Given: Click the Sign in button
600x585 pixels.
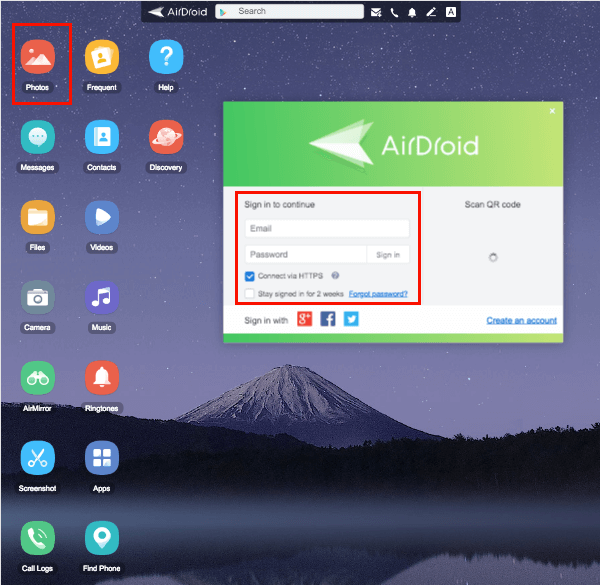Looking at the screenshot, I should [388, 254].
